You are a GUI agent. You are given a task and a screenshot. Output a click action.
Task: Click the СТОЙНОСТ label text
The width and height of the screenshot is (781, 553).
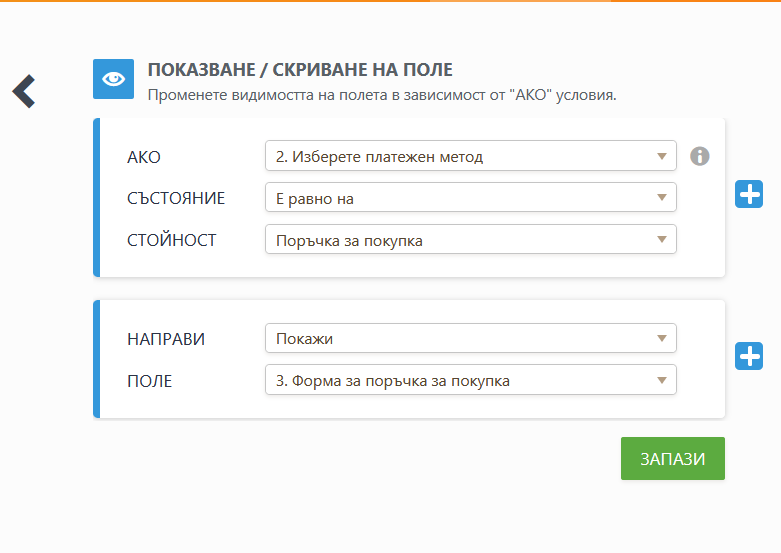point(172,240)
